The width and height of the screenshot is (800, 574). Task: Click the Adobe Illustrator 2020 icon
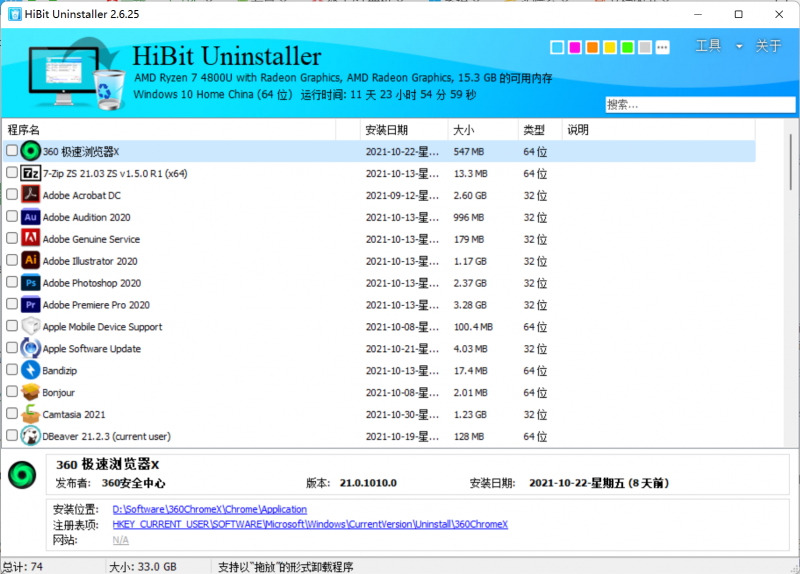tap(31, 261)
